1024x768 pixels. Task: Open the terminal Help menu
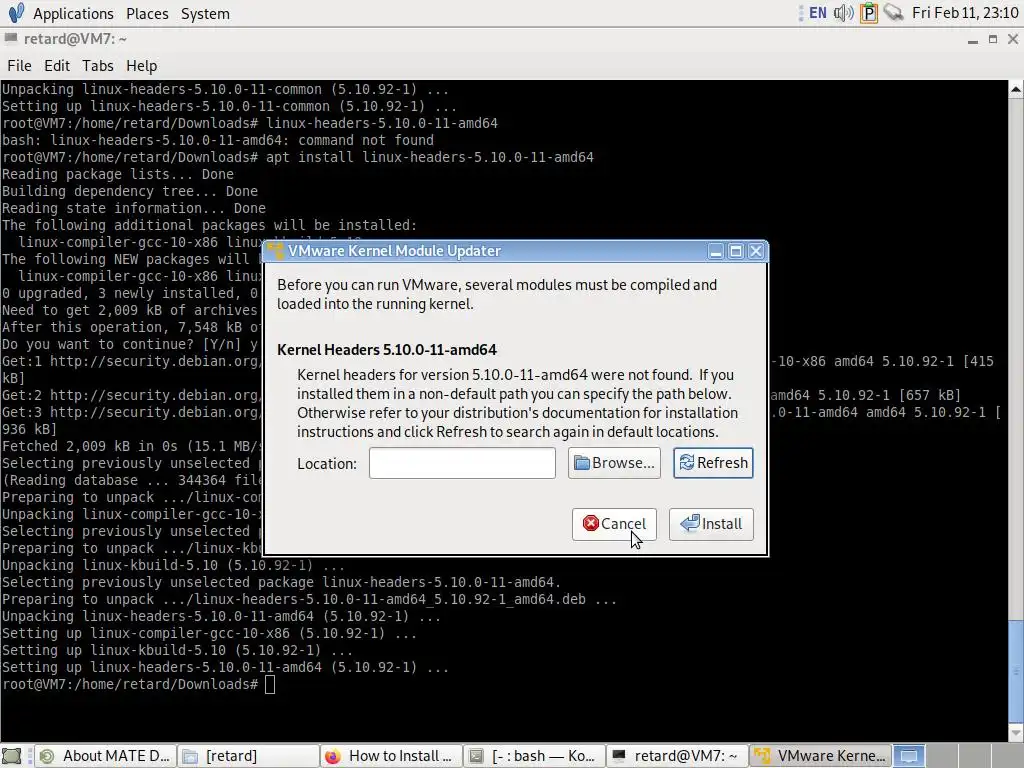[x=142, y=66]
